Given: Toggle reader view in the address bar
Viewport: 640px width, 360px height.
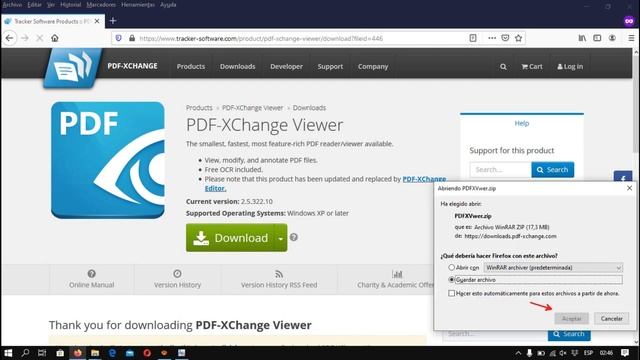Looking at the screenshot, I should click(x=473, y=38).
